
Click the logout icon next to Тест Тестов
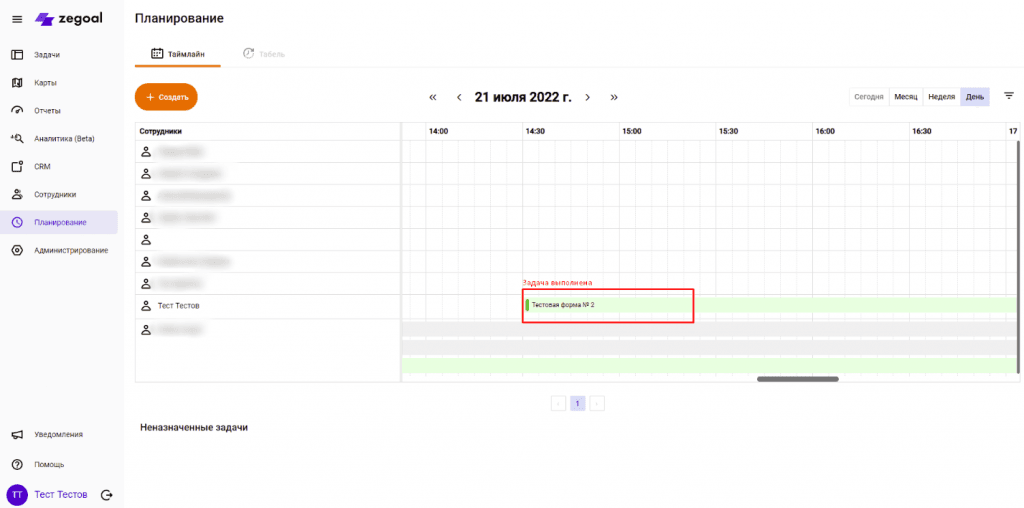coord(107,495)
